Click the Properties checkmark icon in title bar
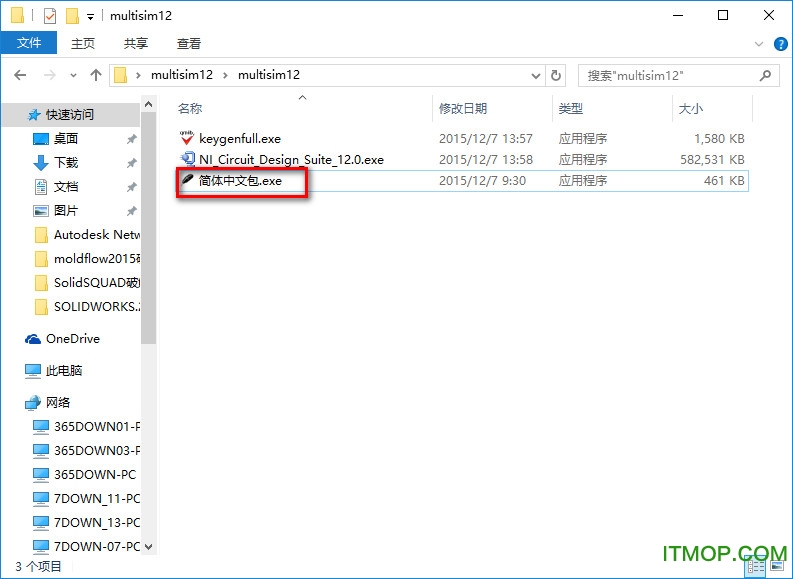 click(50, 16)
